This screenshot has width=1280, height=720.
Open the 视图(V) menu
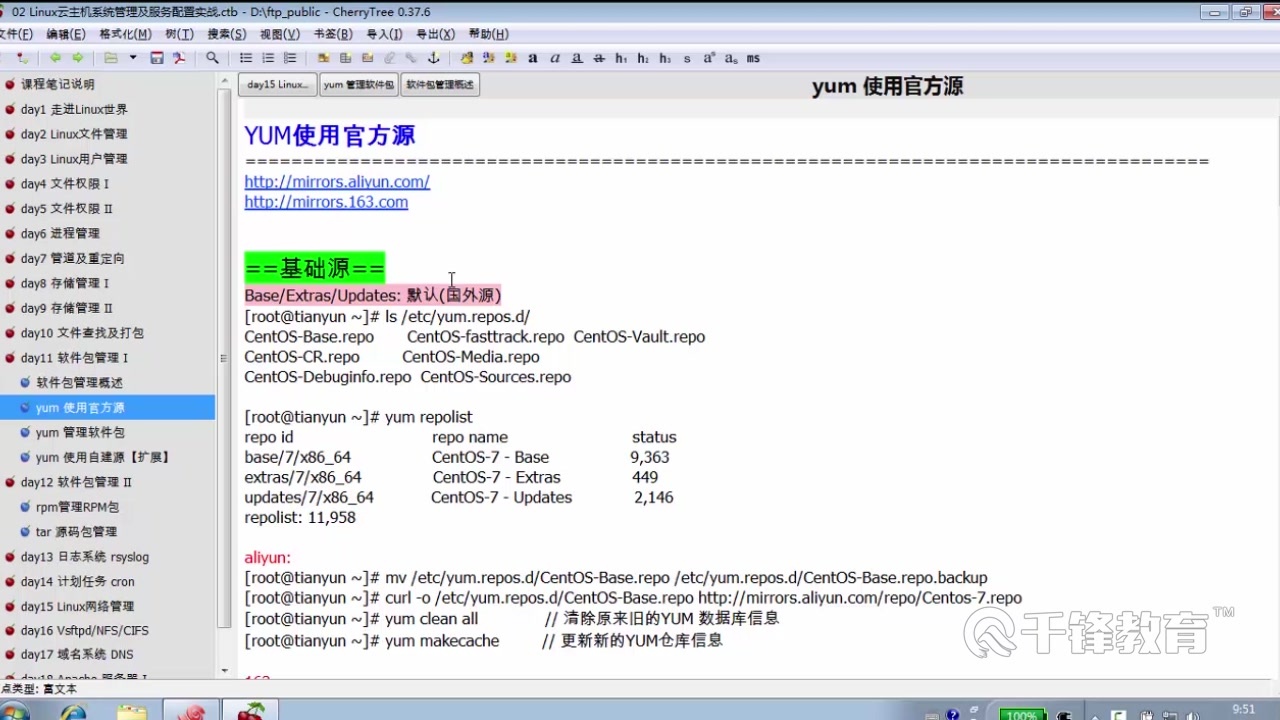point(280,34)
